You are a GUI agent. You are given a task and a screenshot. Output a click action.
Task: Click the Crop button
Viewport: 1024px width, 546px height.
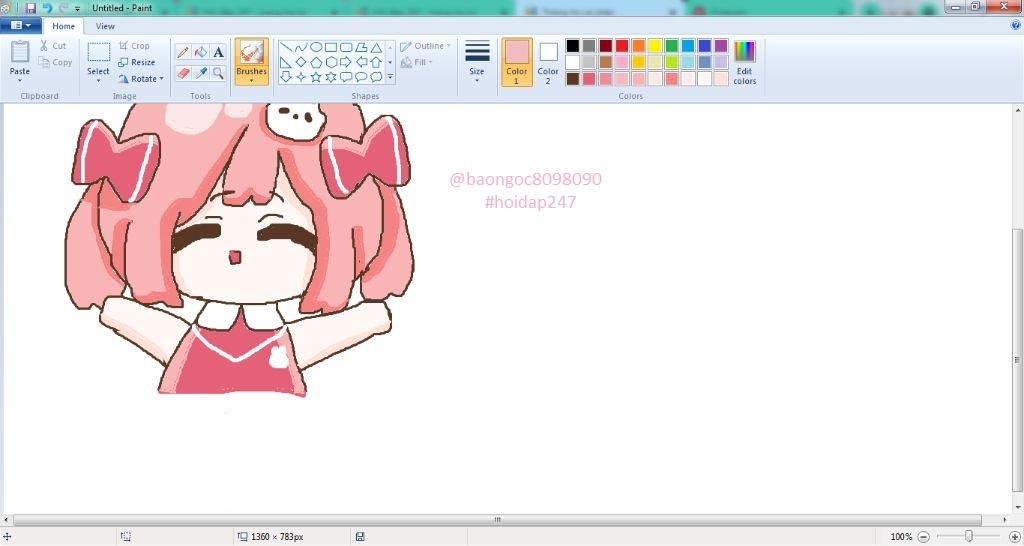[x=135, y=46]
